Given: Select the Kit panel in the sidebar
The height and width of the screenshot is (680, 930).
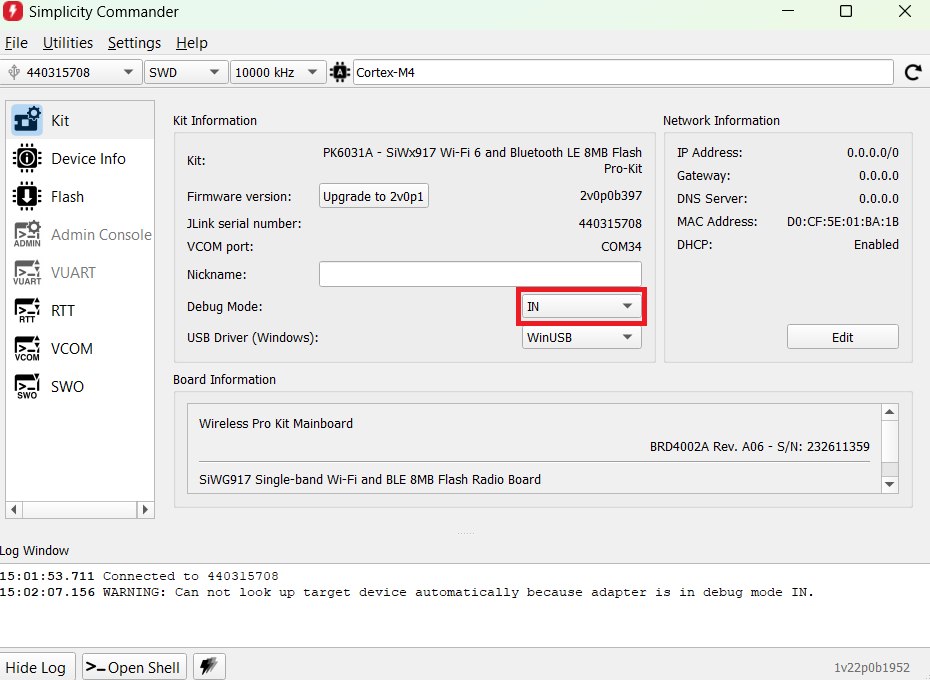Looking at the screenshot, I should coord(60,118).
